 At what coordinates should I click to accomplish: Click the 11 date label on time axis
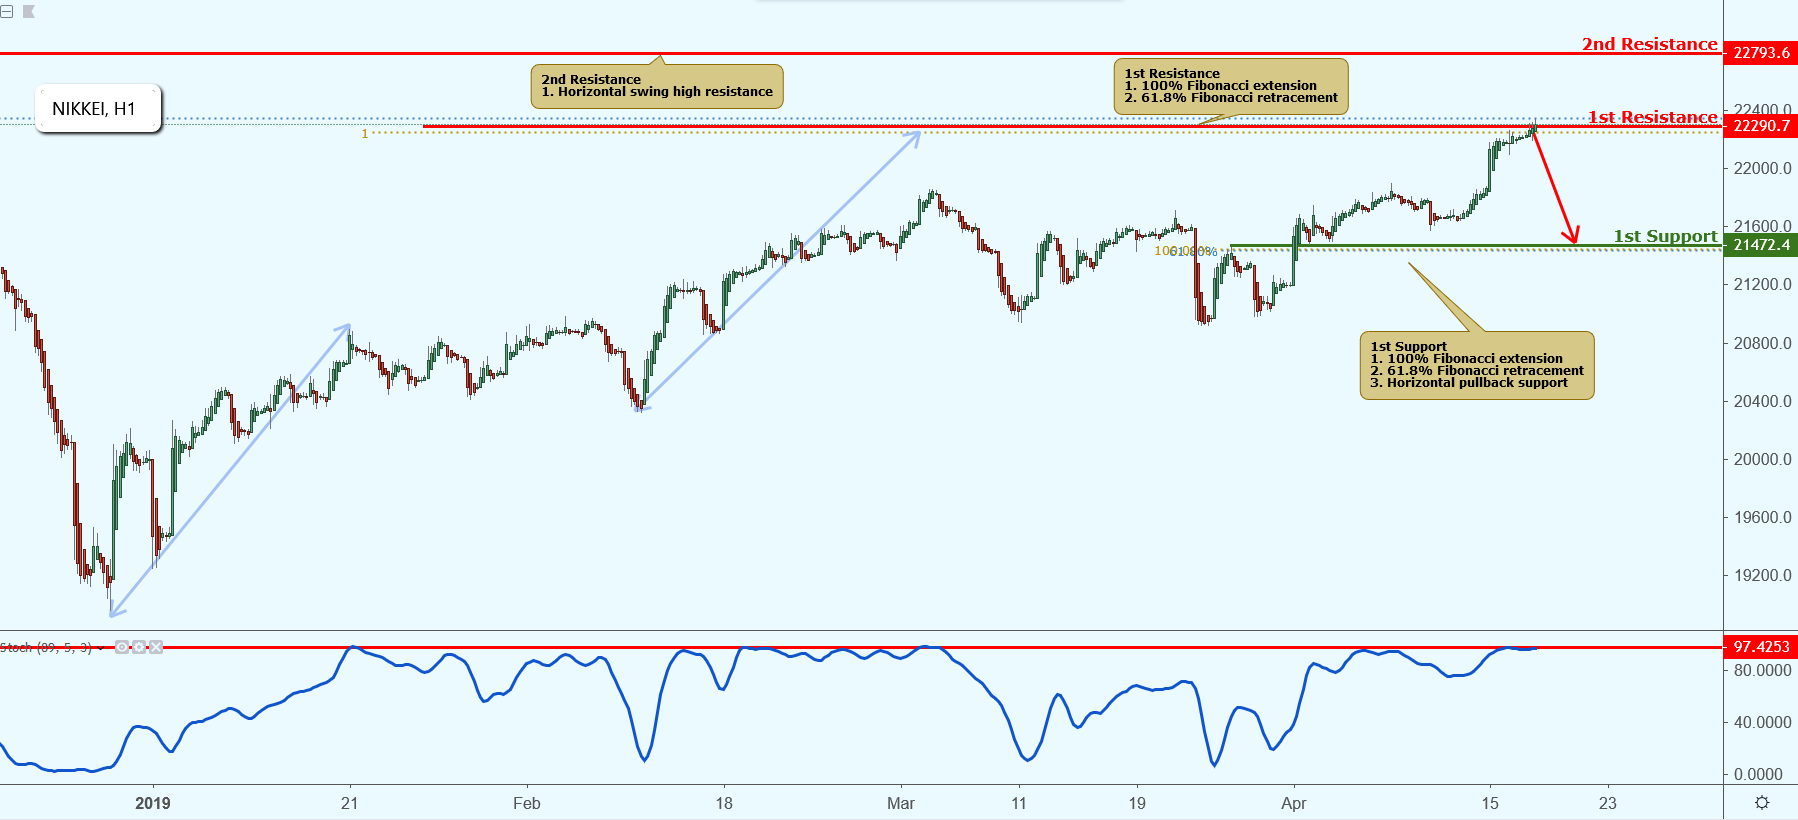pos(1019,803)
